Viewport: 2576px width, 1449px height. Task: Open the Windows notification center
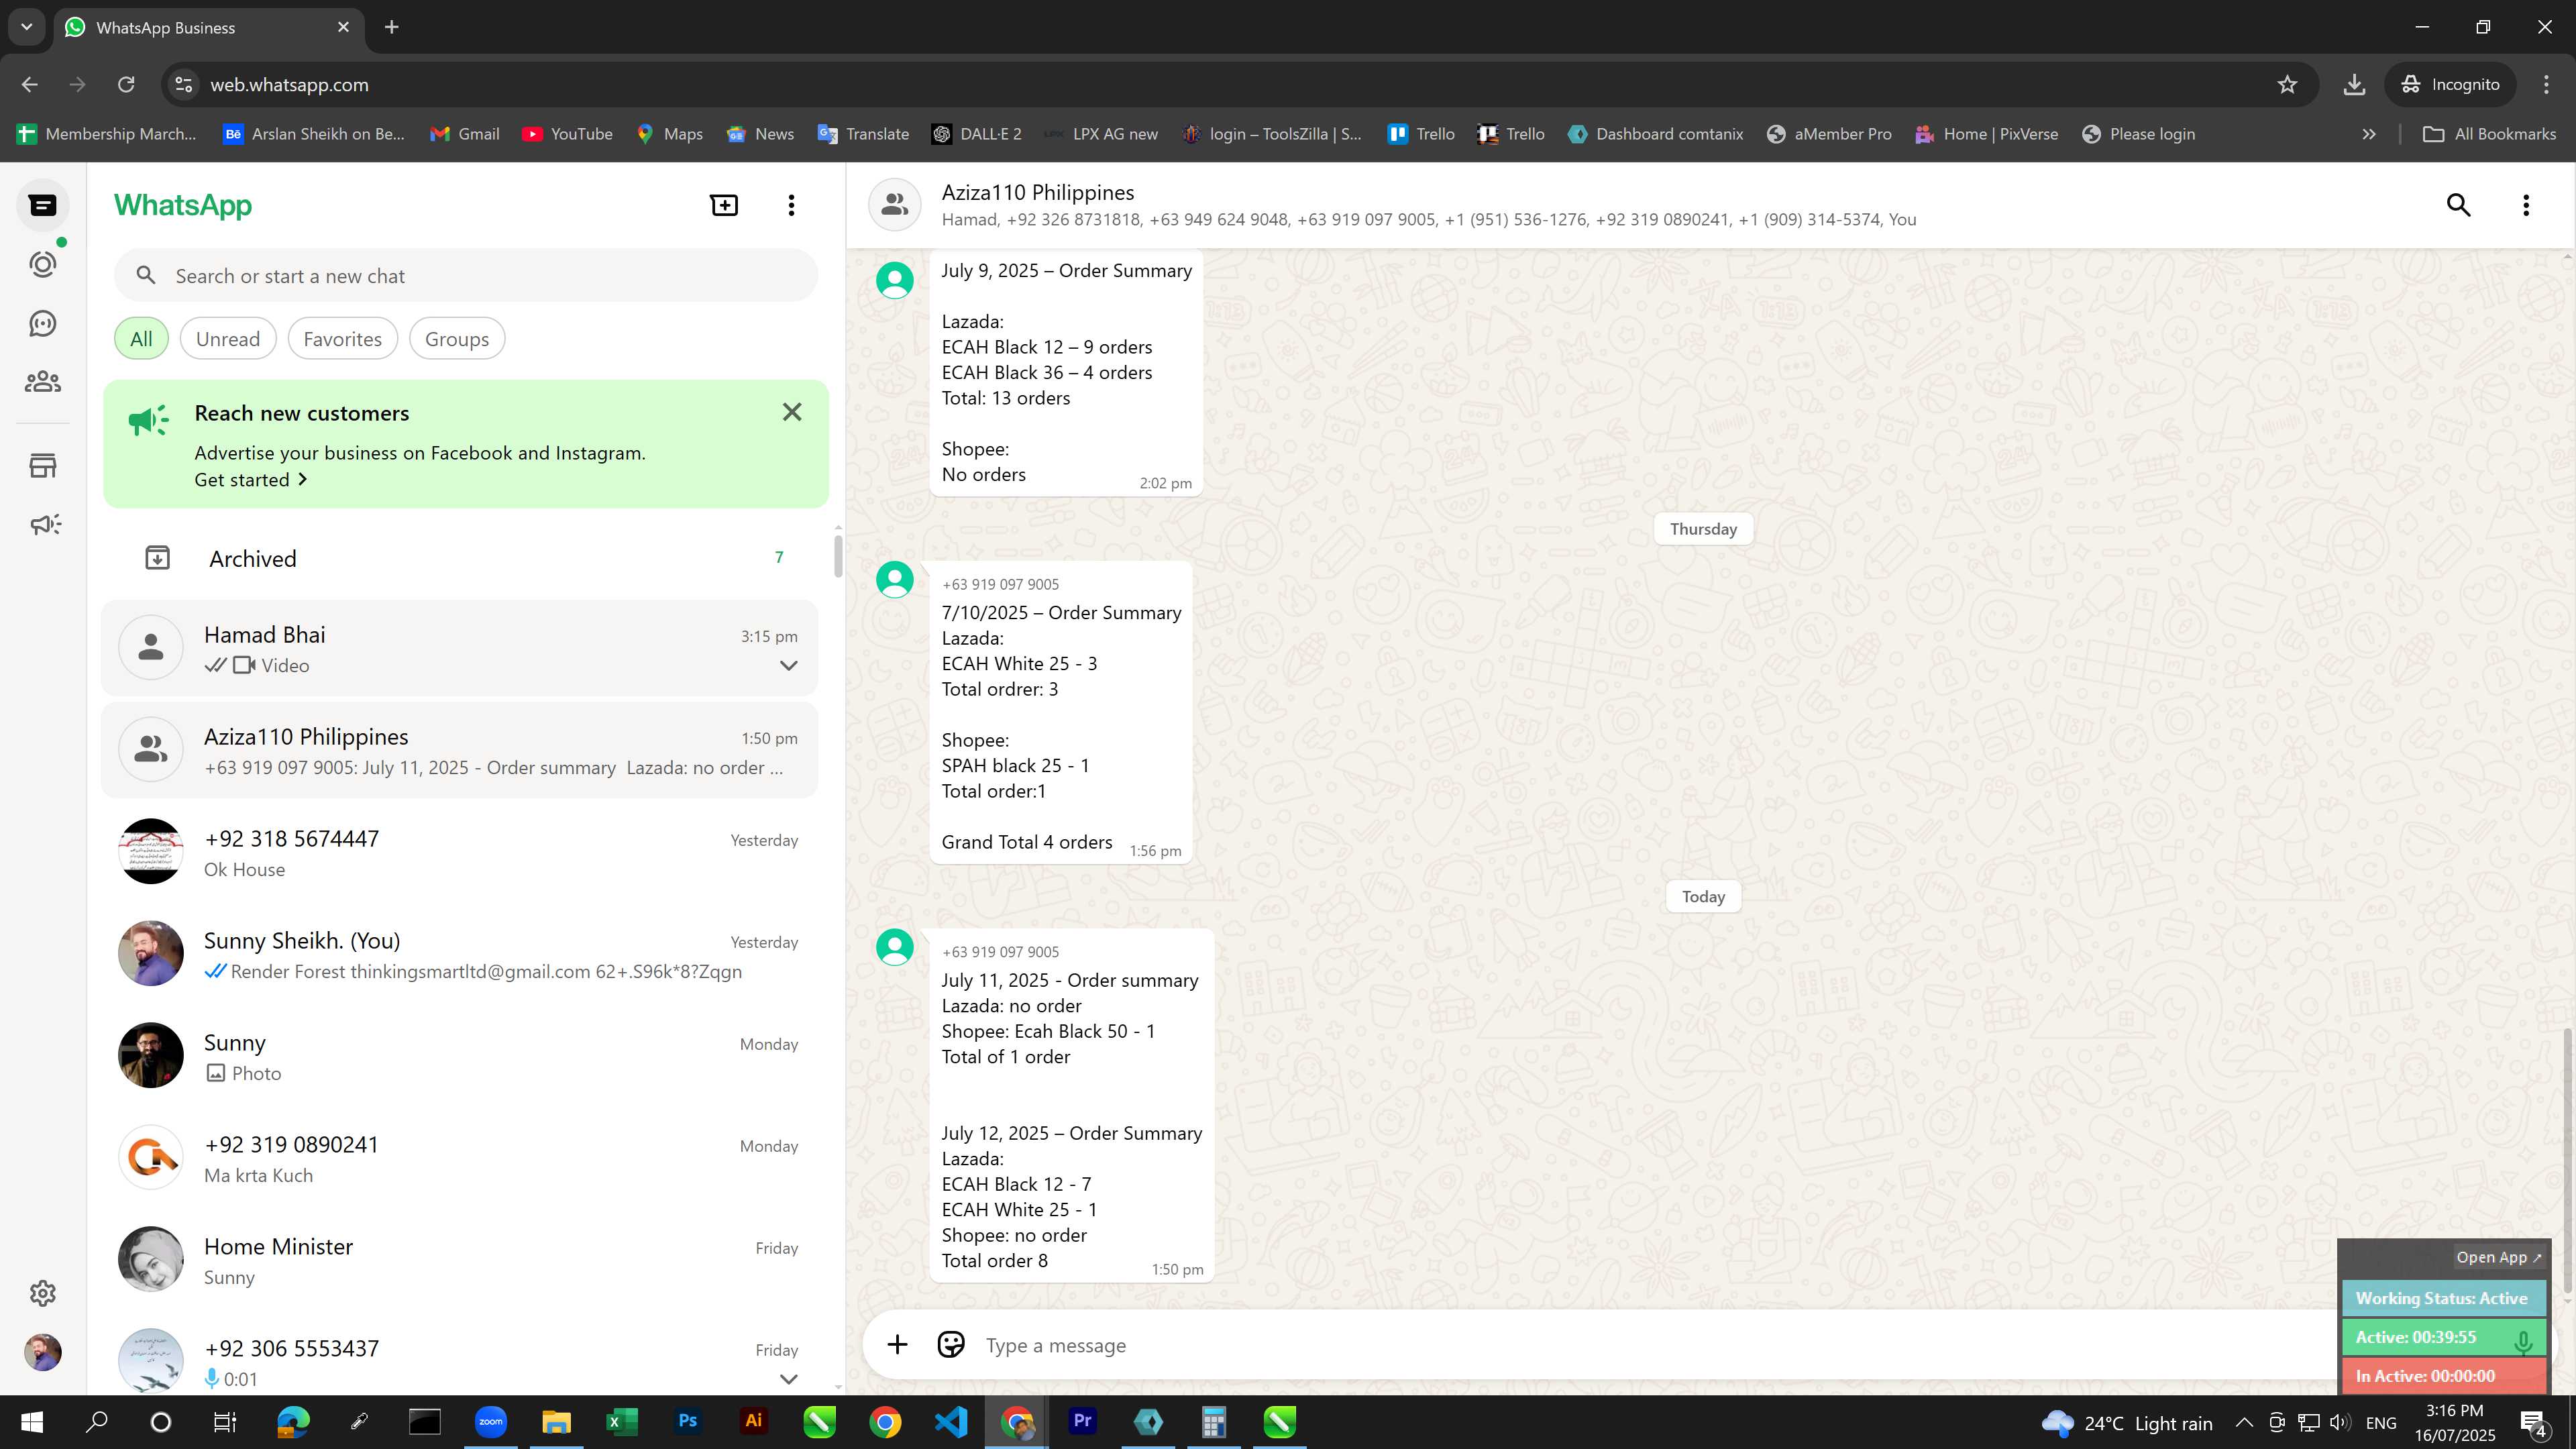pos(2534,1422)
